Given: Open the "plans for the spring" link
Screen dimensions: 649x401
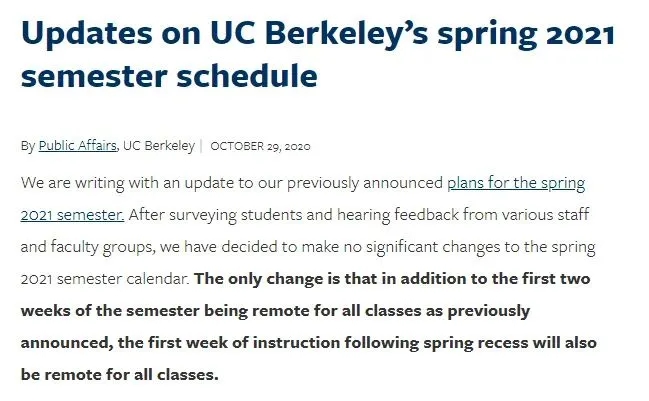Looking at the screenshot, I should (x=515, y=183).
